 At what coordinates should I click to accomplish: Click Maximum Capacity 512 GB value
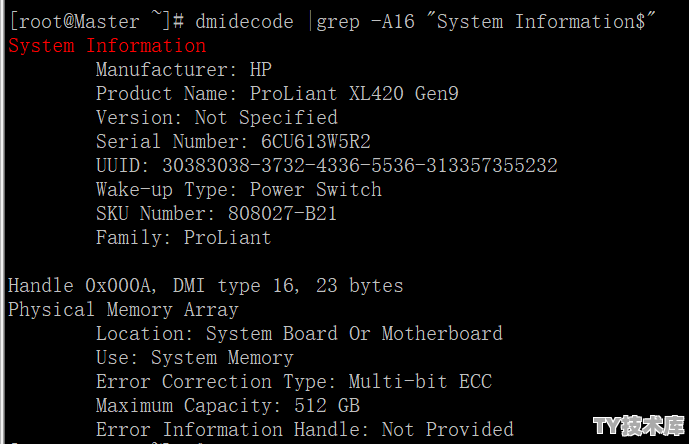[327, 406]
